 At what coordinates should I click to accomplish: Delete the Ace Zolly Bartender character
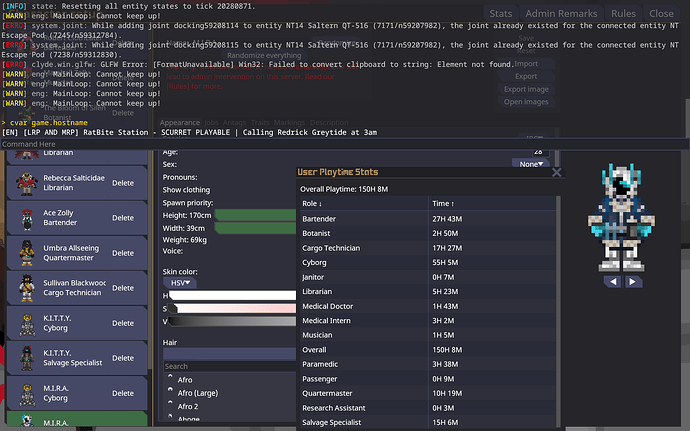point(122,218)
